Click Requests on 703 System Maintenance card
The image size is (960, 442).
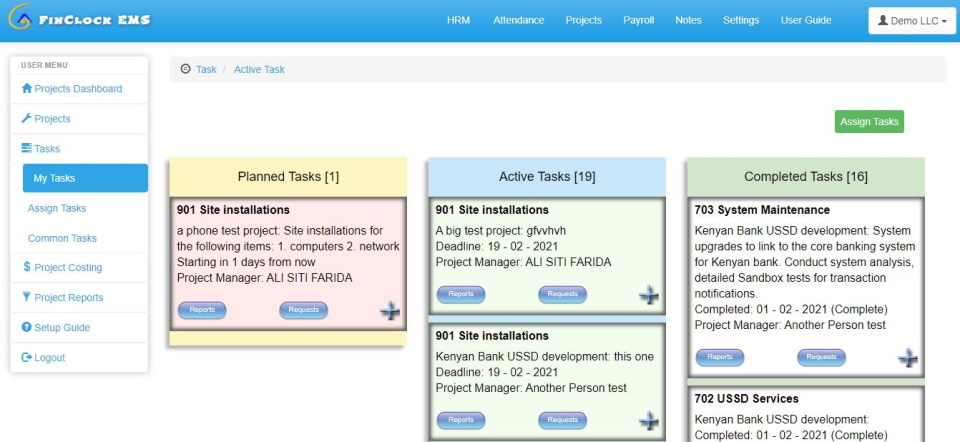(822, 357)
